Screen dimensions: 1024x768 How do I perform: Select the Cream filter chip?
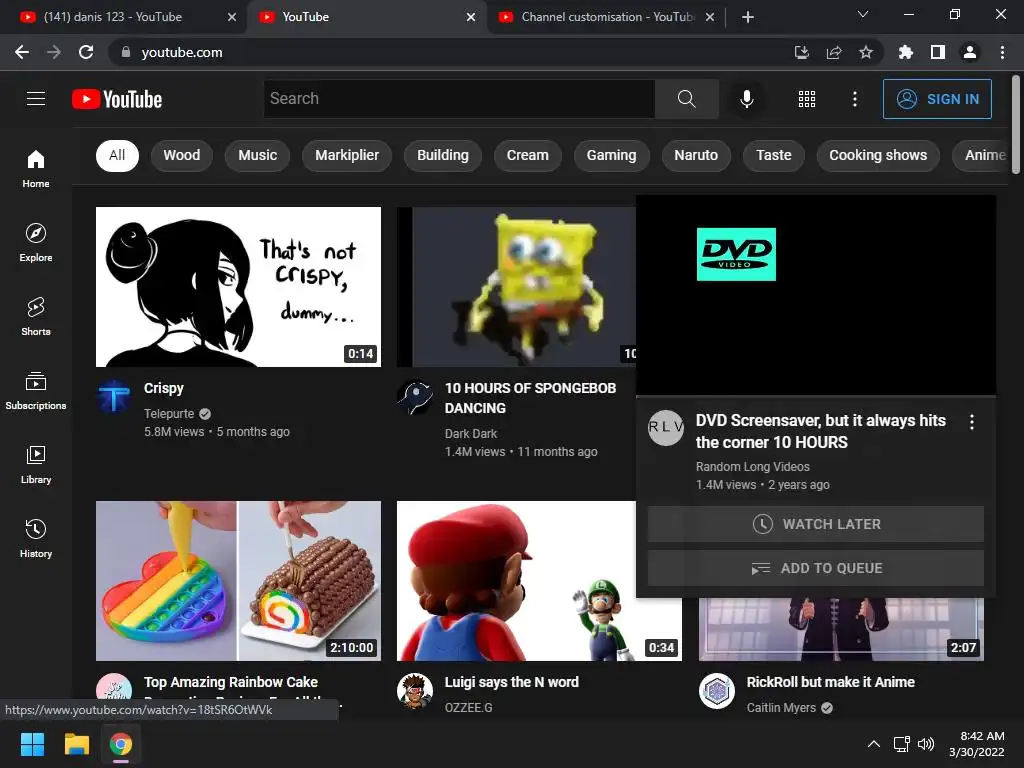point(528,155)
